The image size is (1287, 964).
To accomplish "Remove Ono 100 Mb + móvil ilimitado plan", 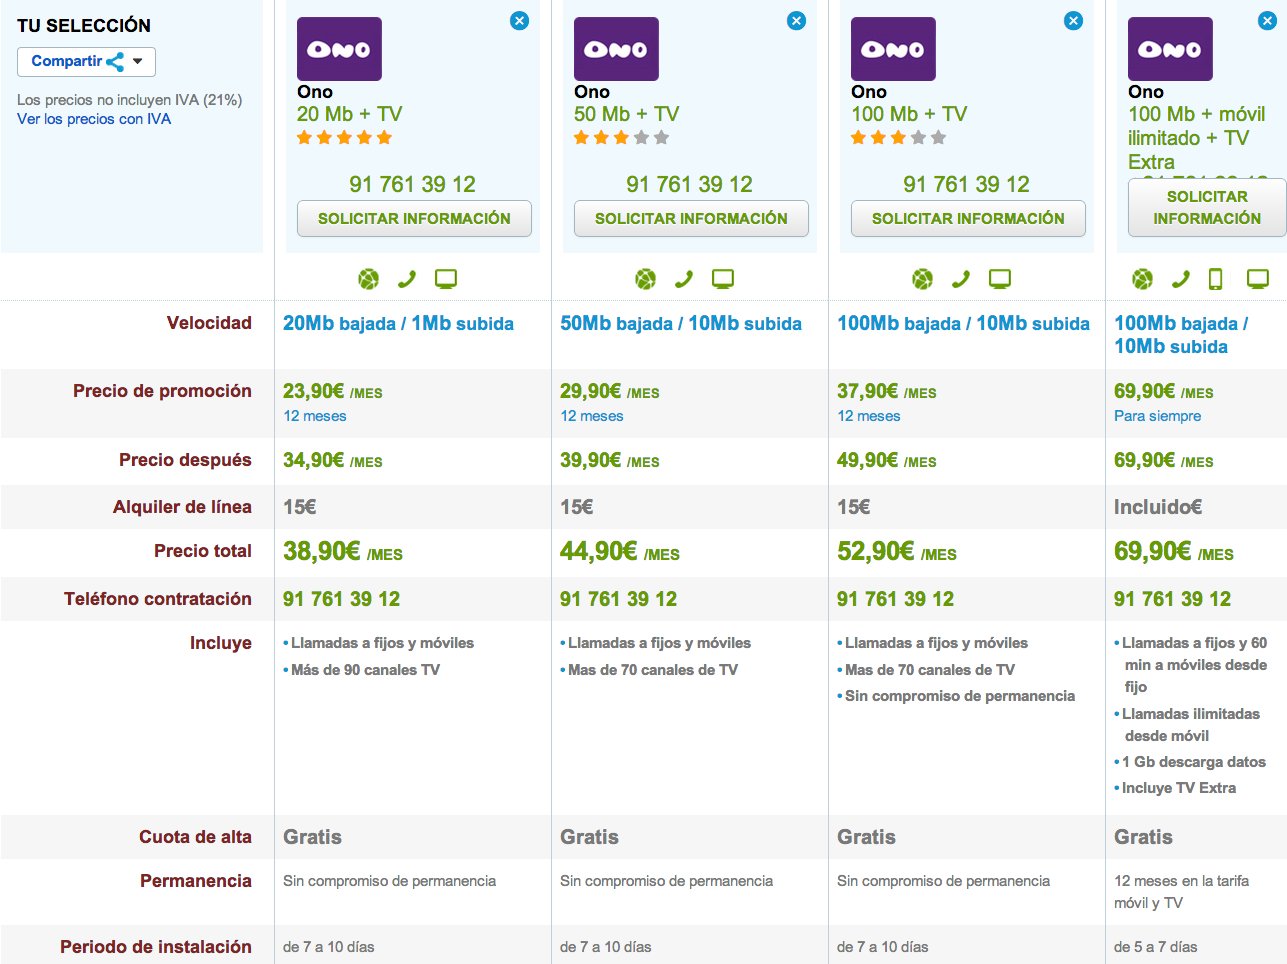I will [x=1266, y=21].
